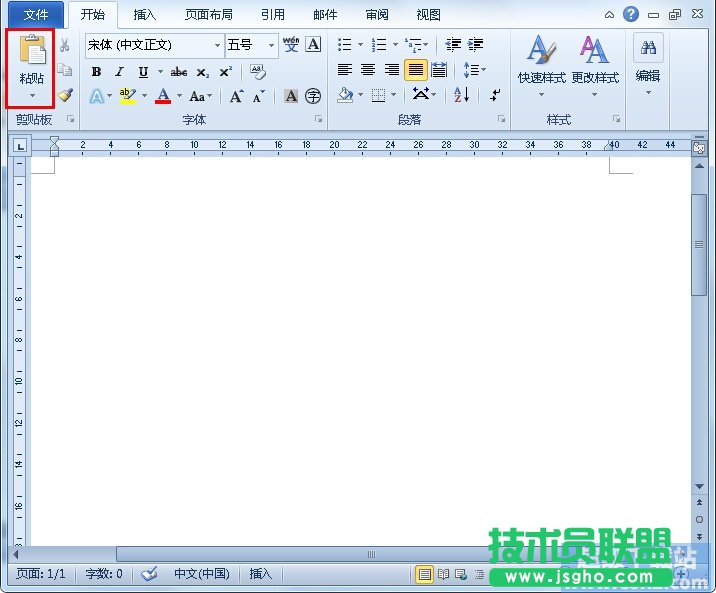This screenshot has height=593, width=716.
Task: Open the 页面布局 tab
Action: tap(208, 15)
